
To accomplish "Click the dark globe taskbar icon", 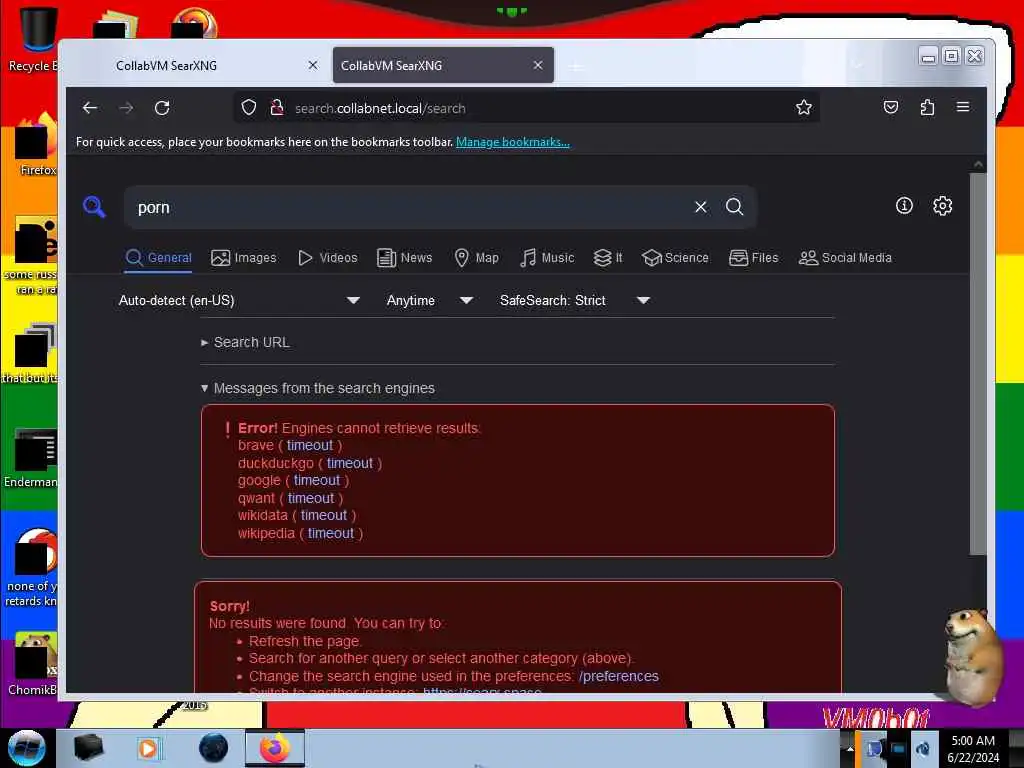I will [x=213, y=748].
